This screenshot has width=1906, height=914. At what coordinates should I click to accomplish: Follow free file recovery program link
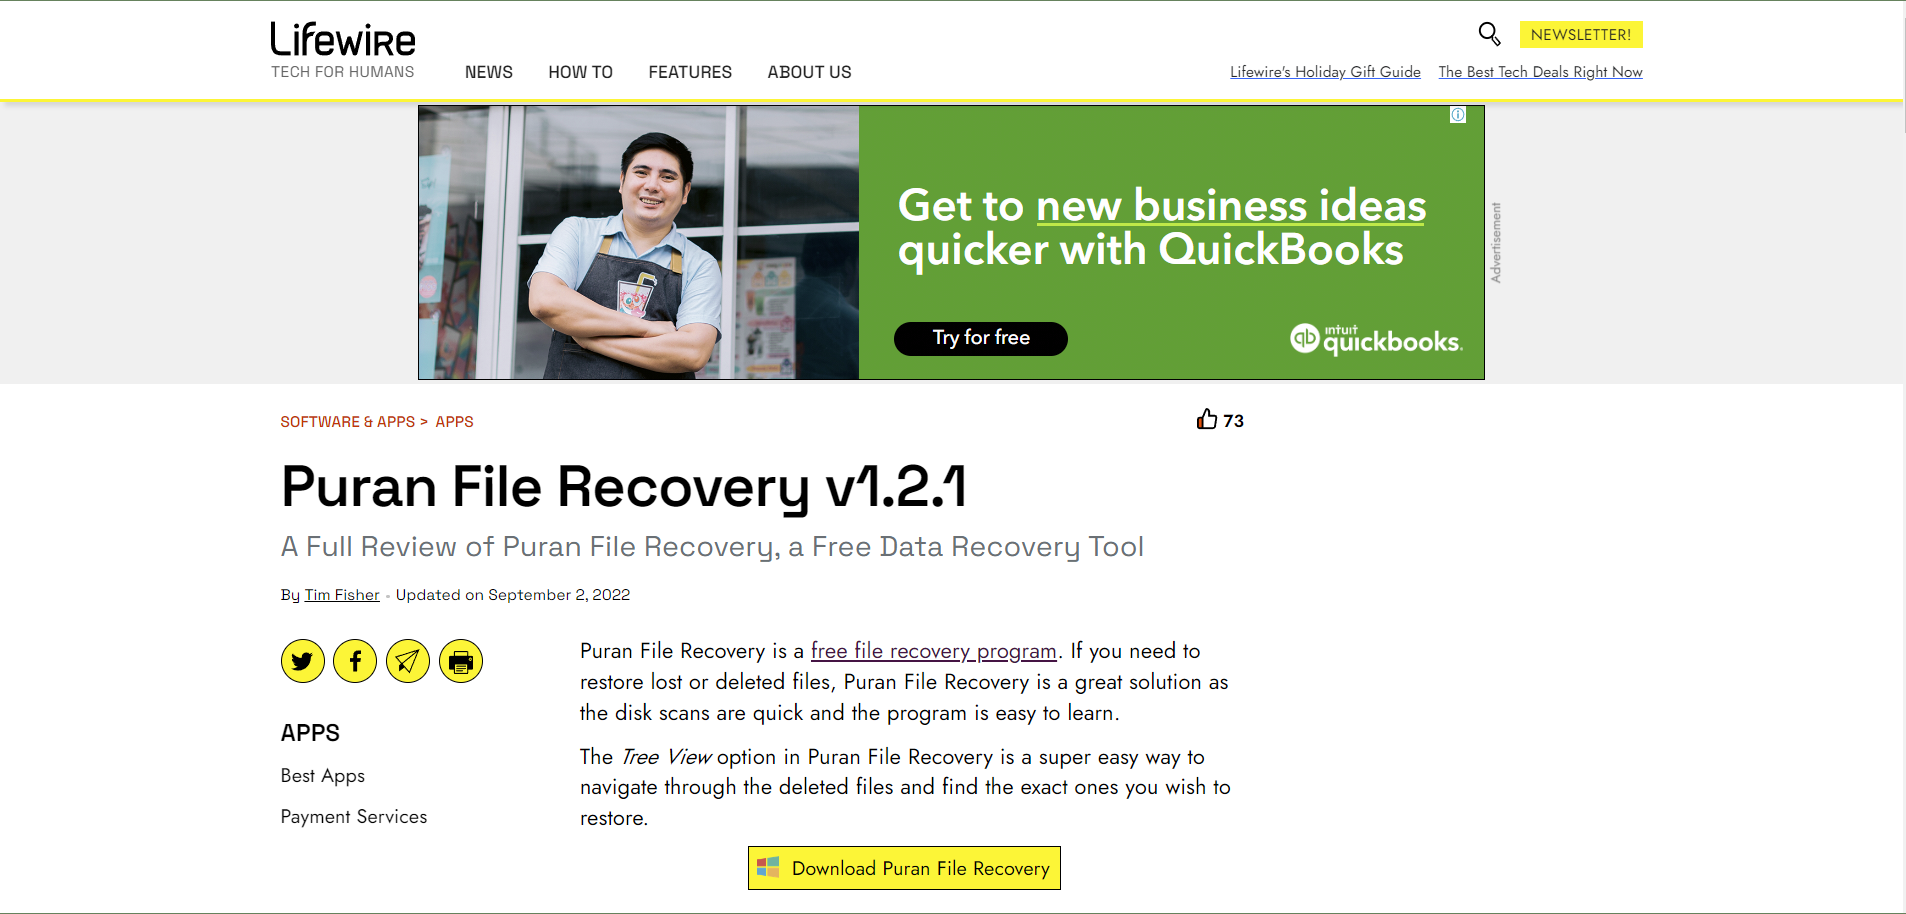(934, 651)
